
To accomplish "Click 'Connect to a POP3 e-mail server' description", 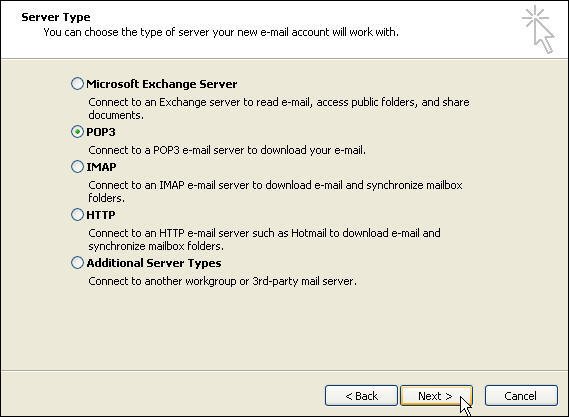I will pos(227,150).
